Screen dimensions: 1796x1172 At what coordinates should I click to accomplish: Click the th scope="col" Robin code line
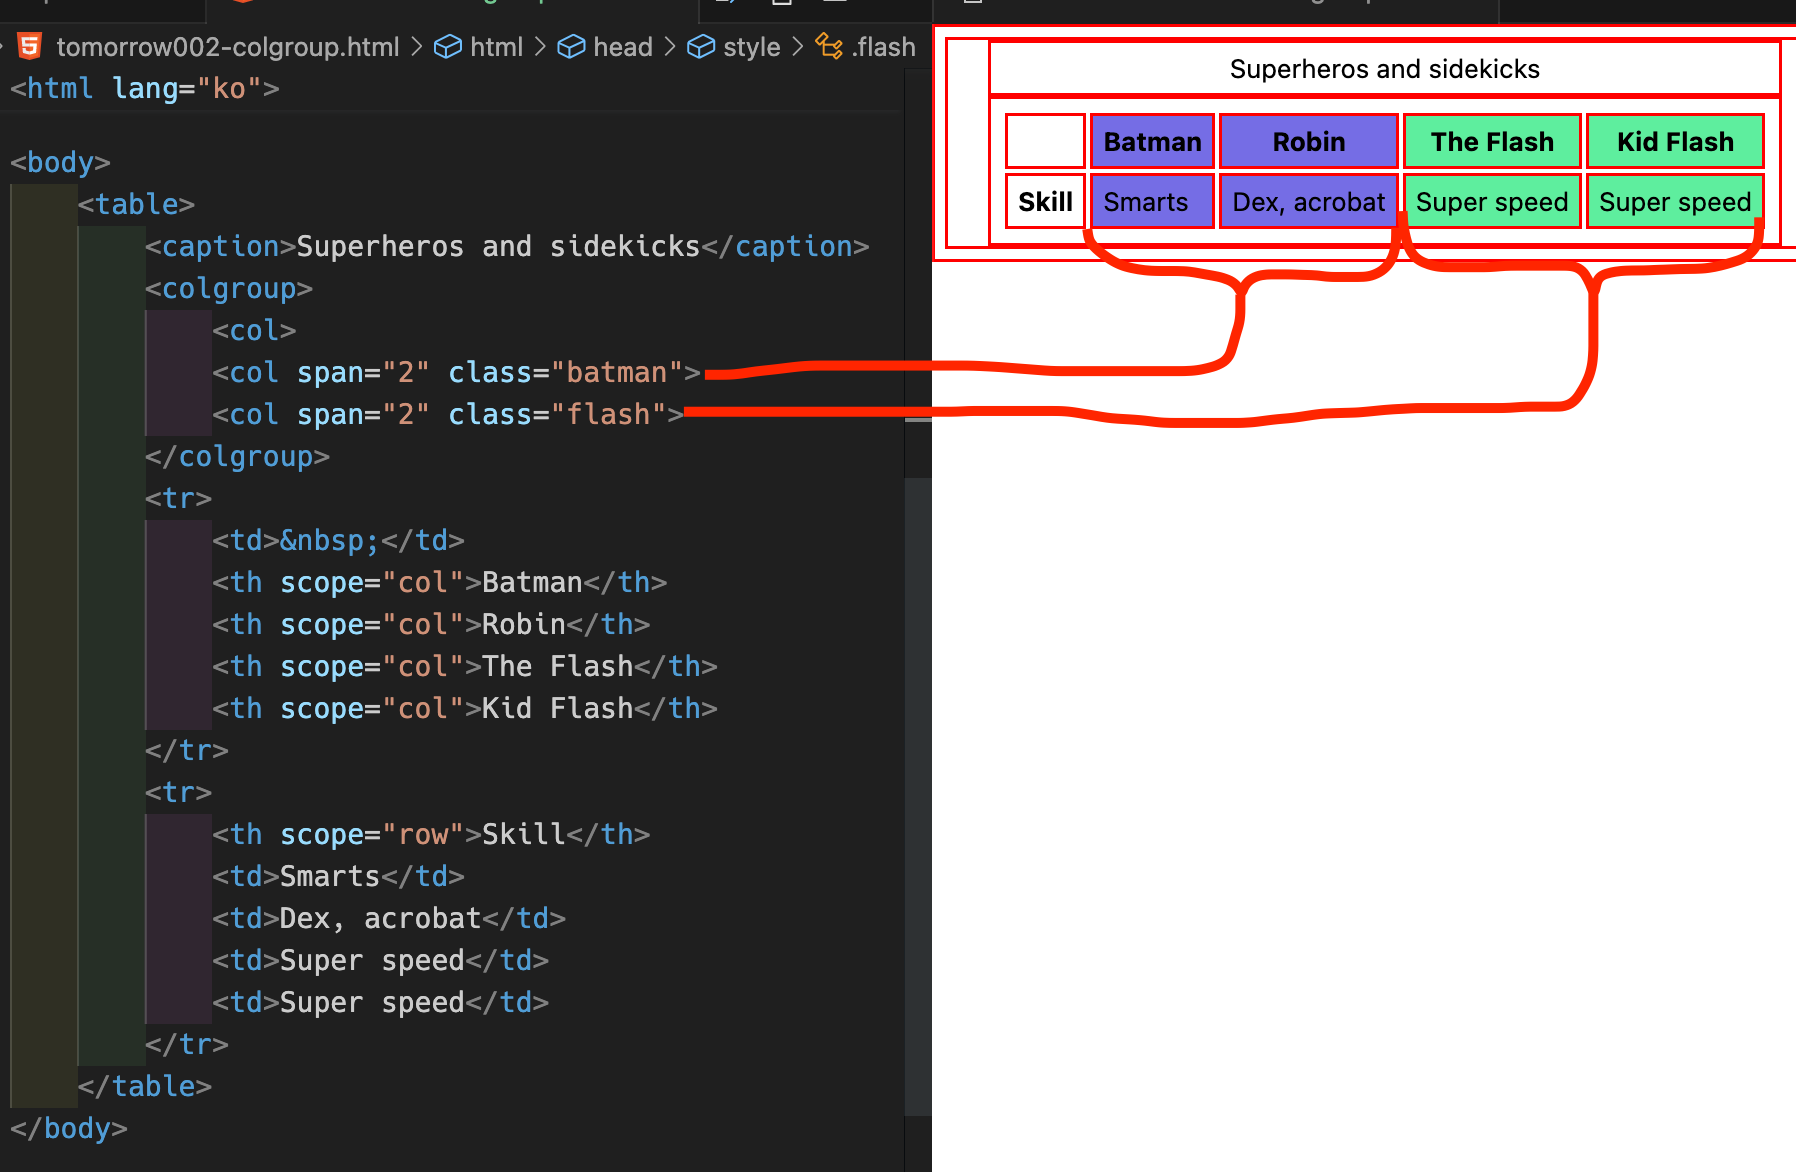[431, 624]
